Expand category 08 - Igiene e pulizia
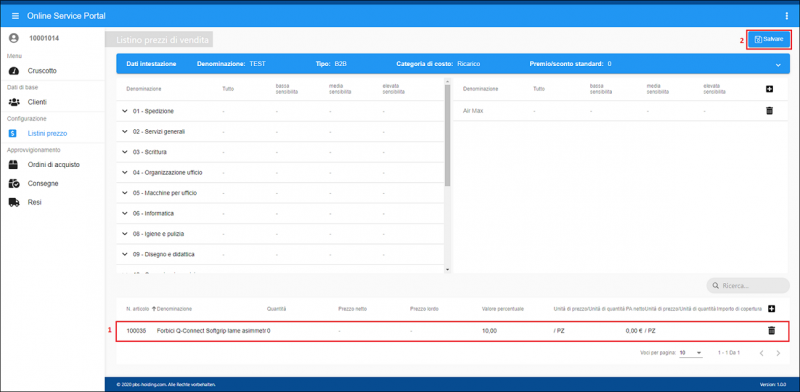800x392 pixels. (125, 234)
